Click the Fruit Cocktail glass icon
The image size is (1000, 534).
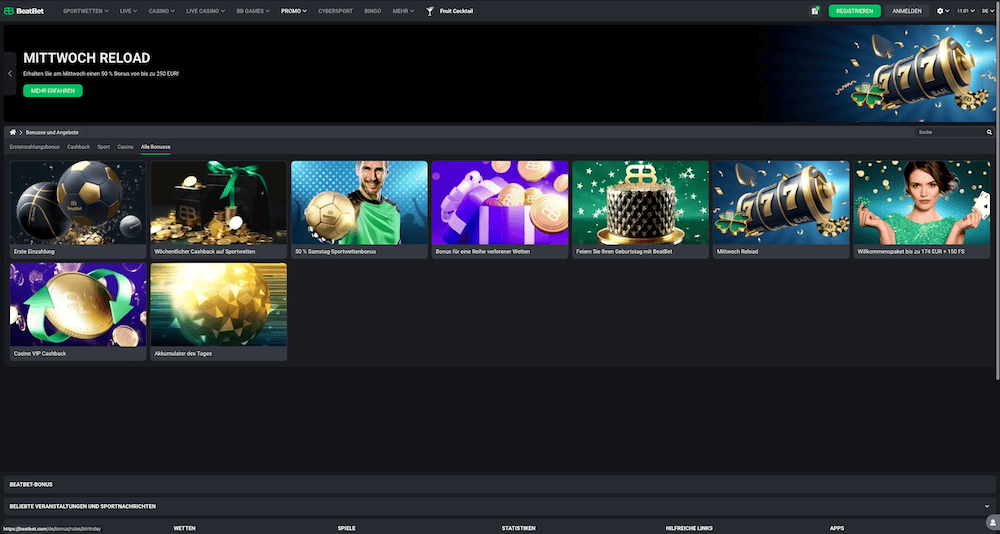pos(430,11)
